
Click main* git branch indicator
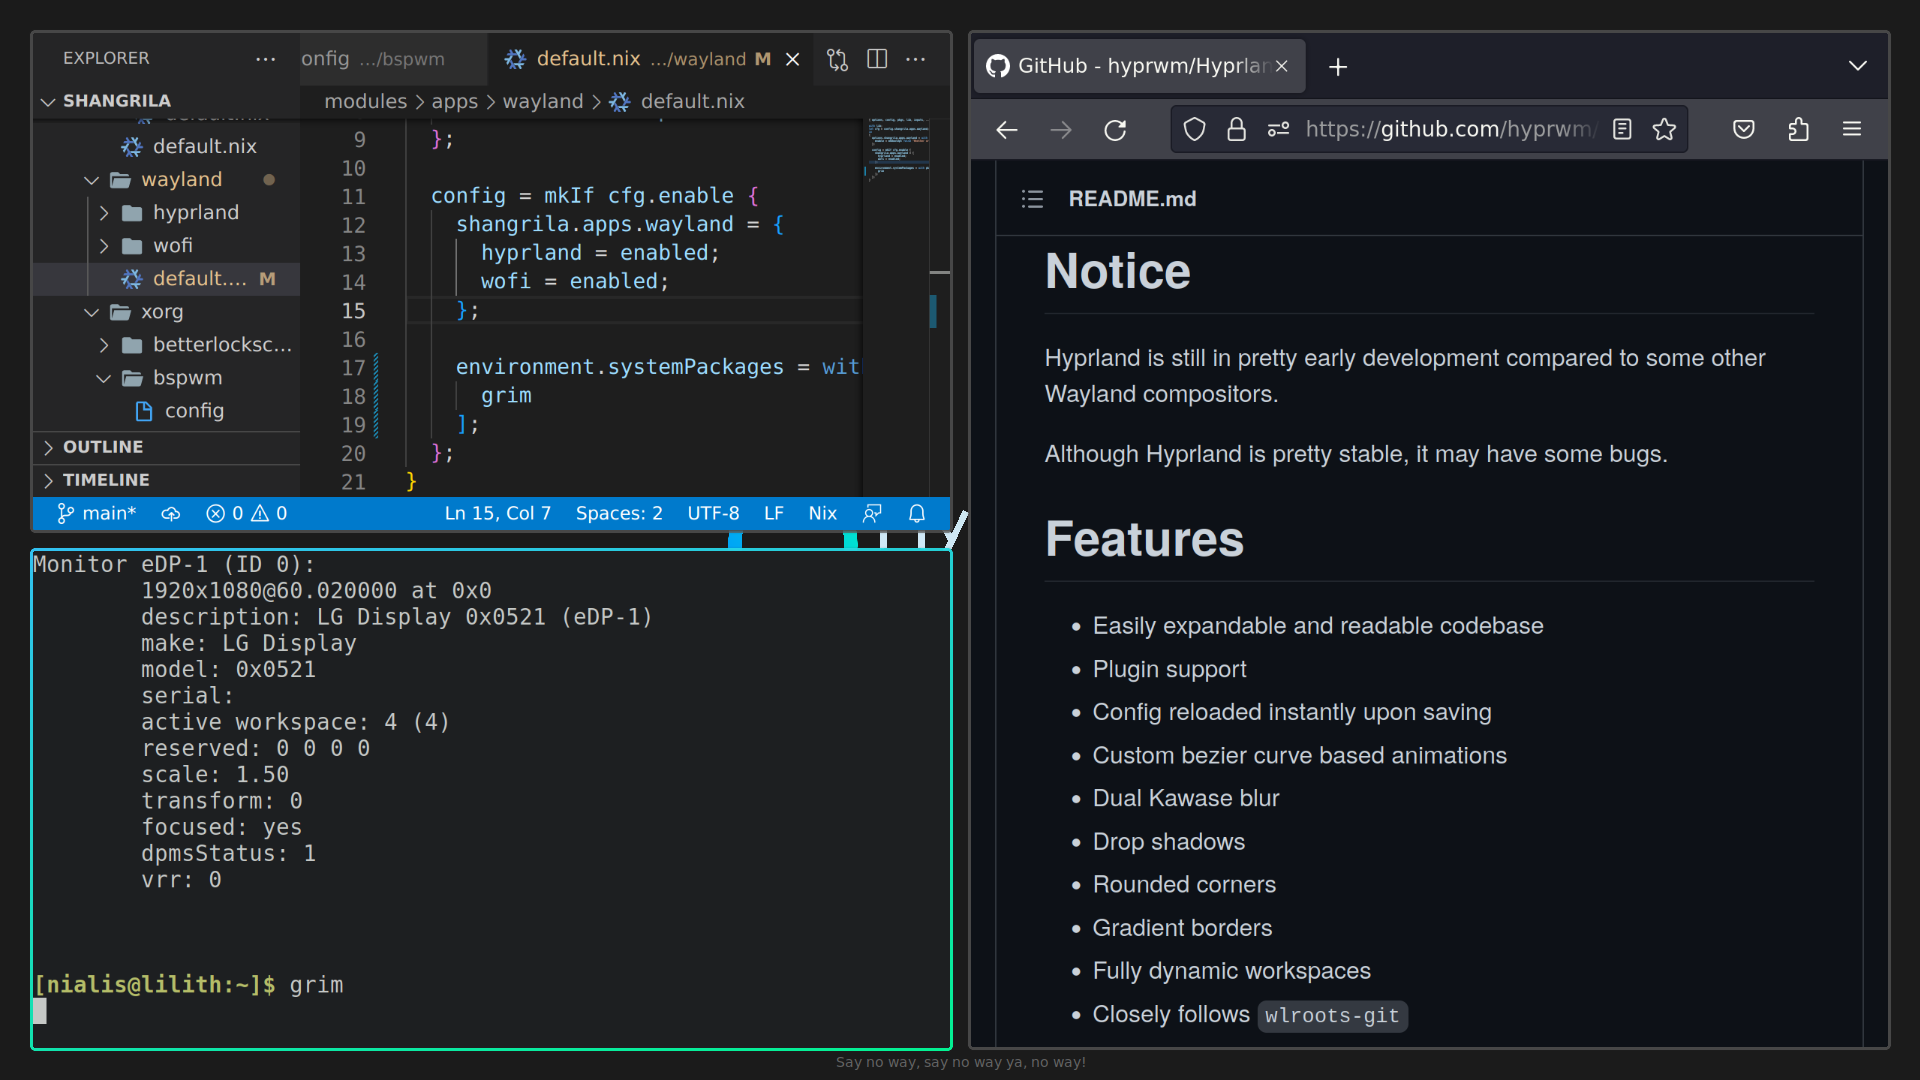click(x=96, y=513)
